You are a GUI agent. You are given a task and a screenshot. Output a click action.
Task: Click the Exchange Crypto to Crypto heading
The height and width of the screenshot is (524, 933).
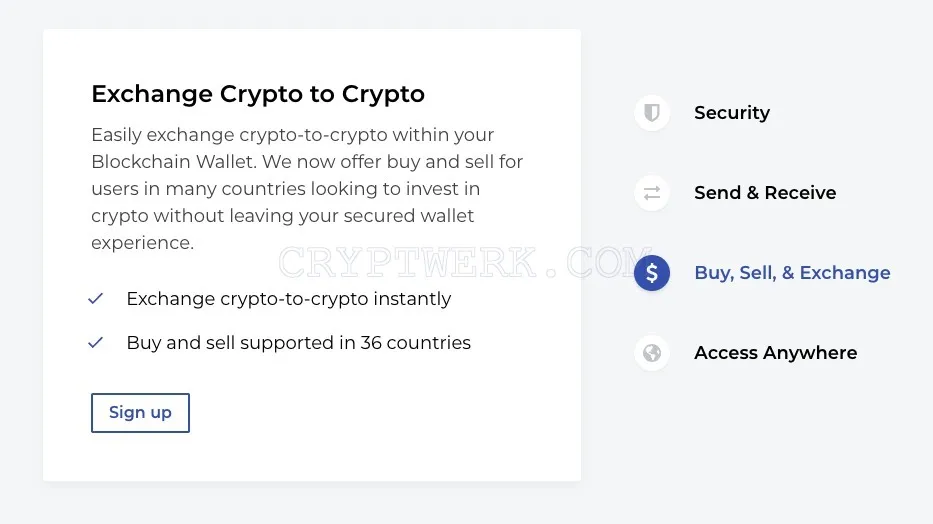[x=258, y=94]
